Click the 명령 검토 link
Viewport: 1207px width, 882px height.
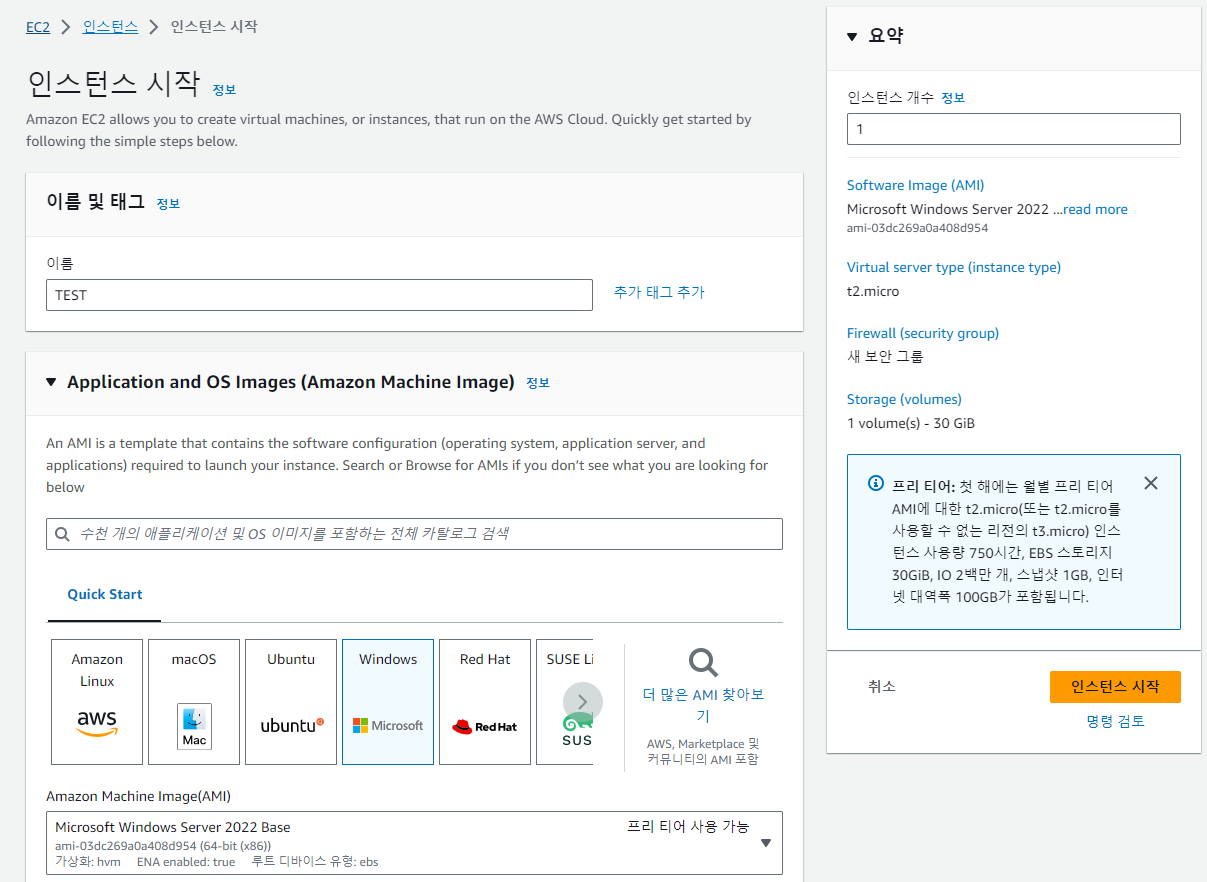1115,721
